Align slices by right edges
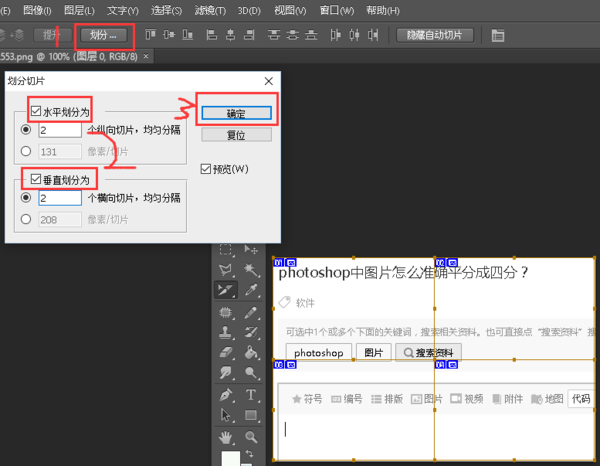 tap(249, 35)
